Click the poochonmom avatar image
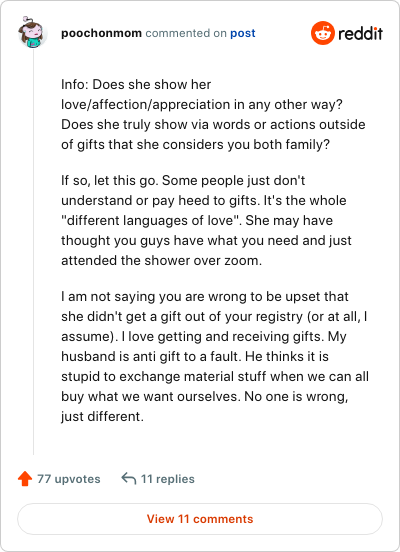 [x=32, y=32]
